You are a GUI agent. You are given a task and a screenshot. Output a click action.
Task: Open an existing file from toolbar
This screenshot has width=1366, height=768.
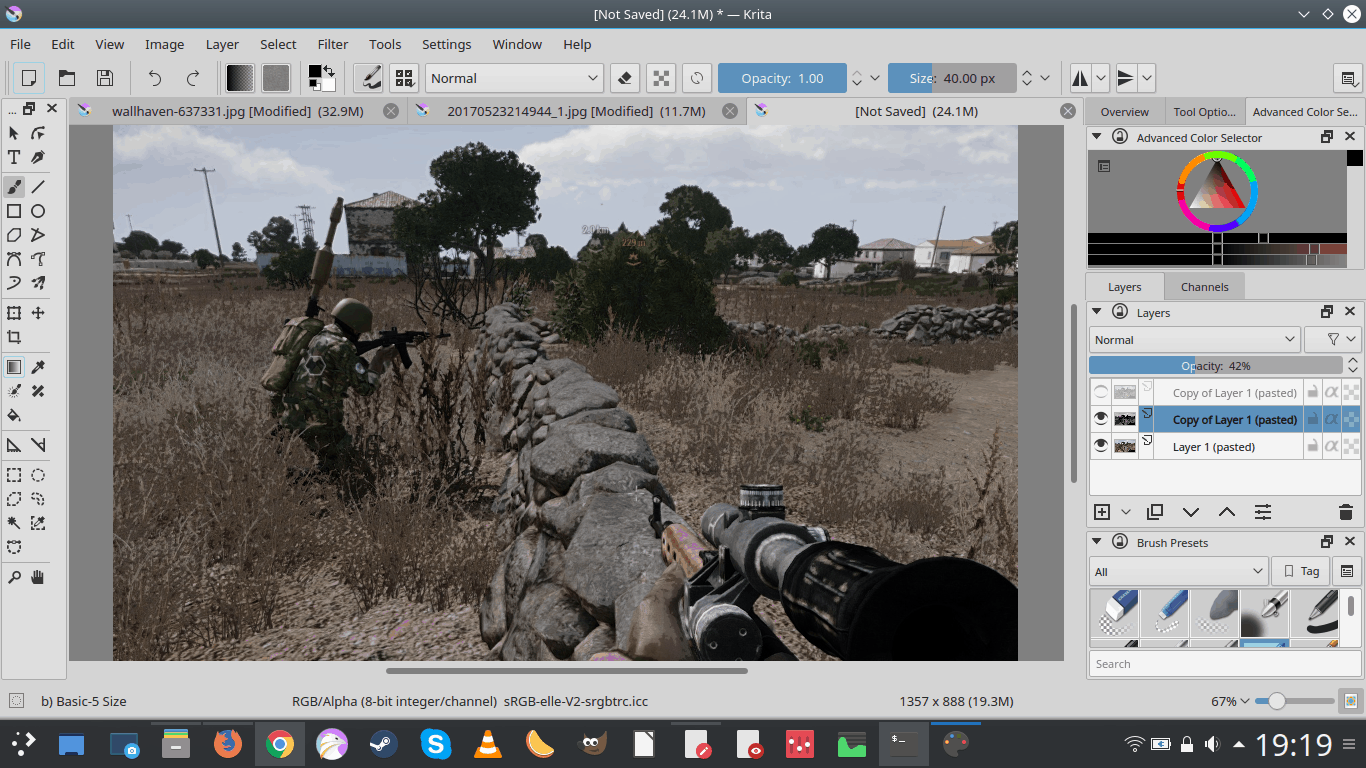(67, 78)
